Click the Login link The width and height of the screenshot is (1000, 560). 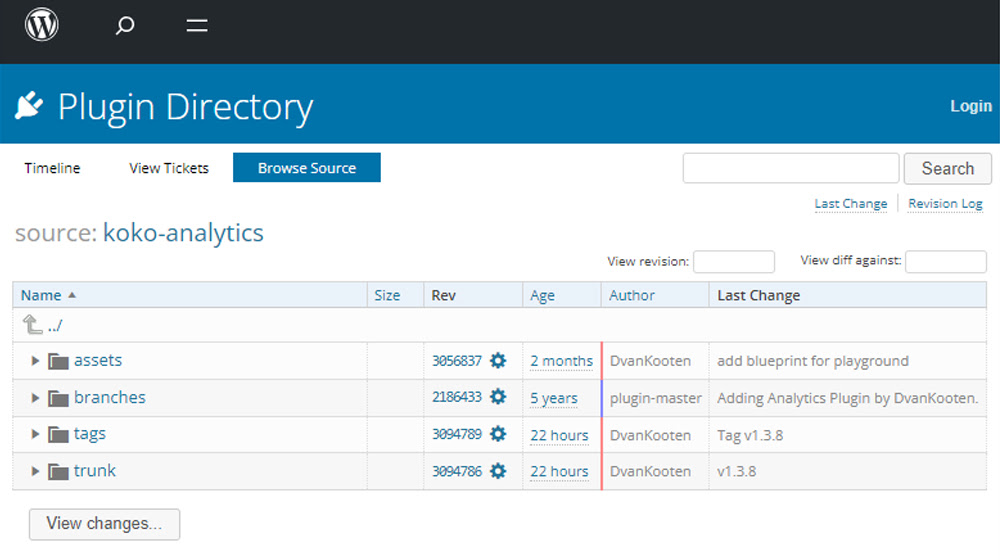click(x=971, y=106)
